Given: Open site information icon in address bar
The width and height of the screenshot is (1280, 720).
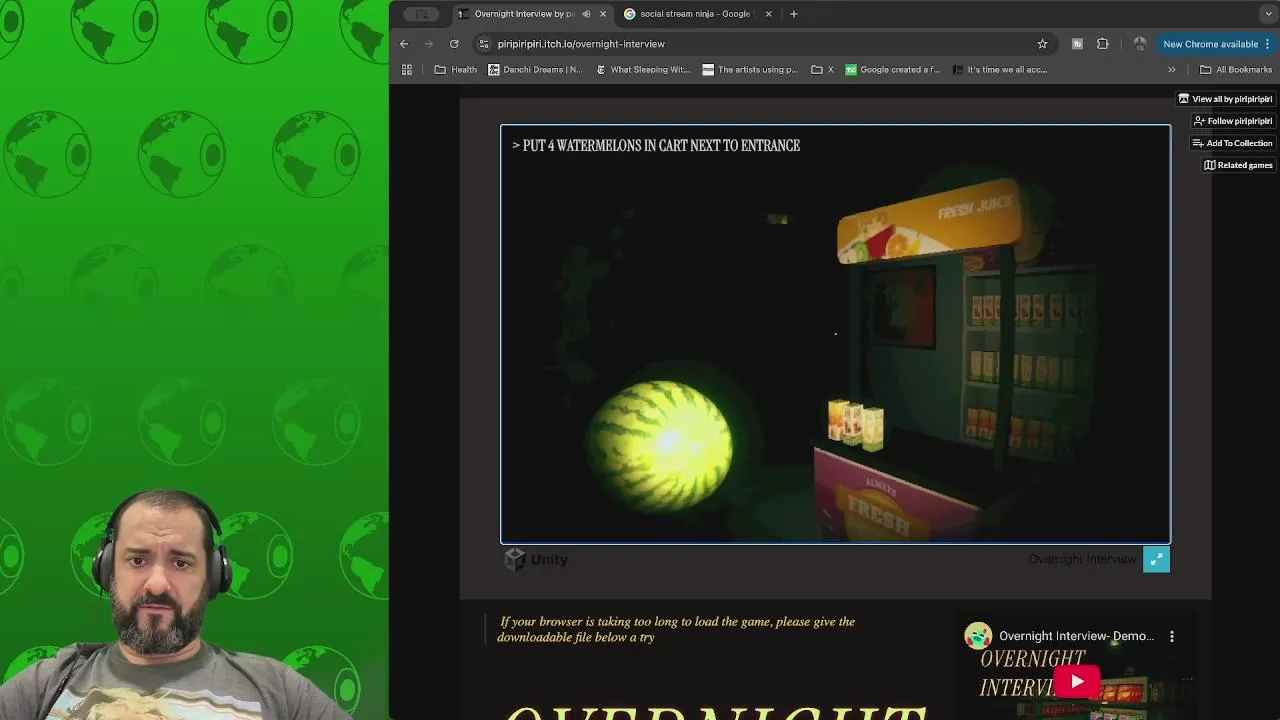Looking at the screenshot, I should (x=484, y=44).
